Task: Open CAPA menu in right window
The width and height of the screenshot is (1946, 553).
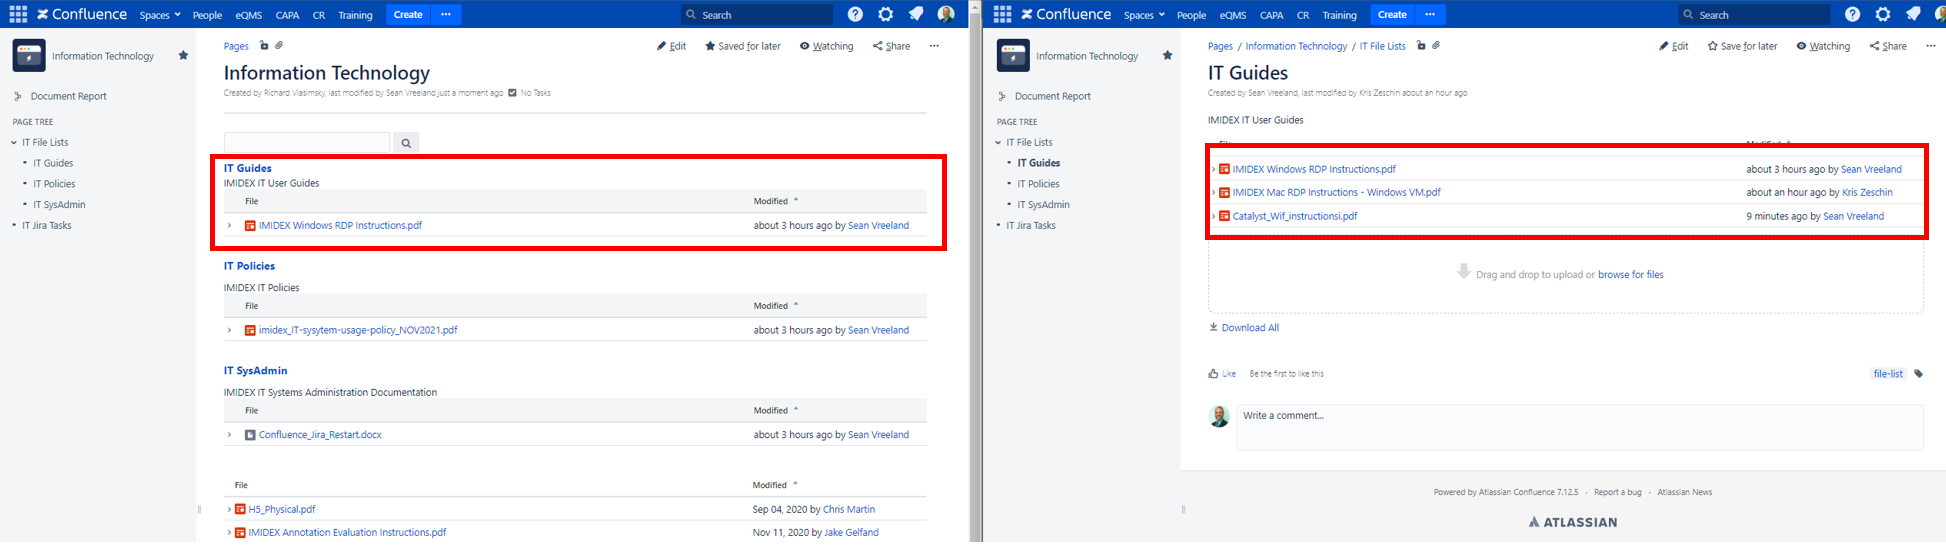Action: pos(1271,15)
